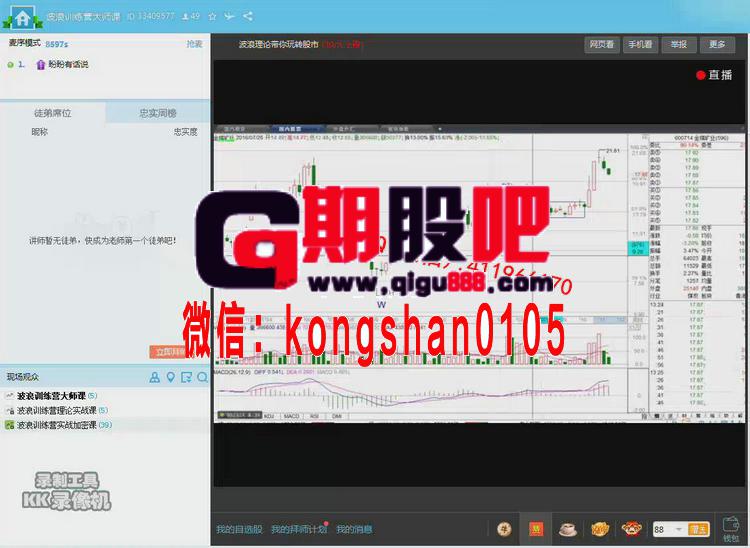Click the user icon in 现场观众 bar
The height and width of the screenshot is (548, 750).
coord(154,377)
